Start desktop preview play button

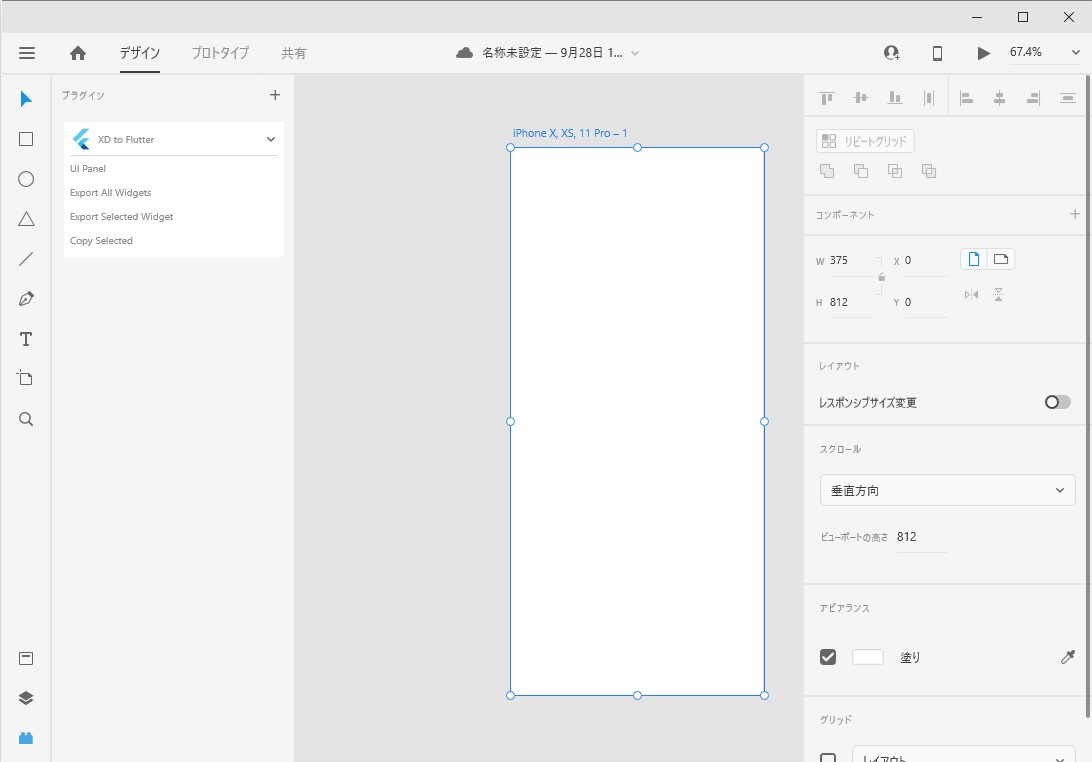[983, 53]
